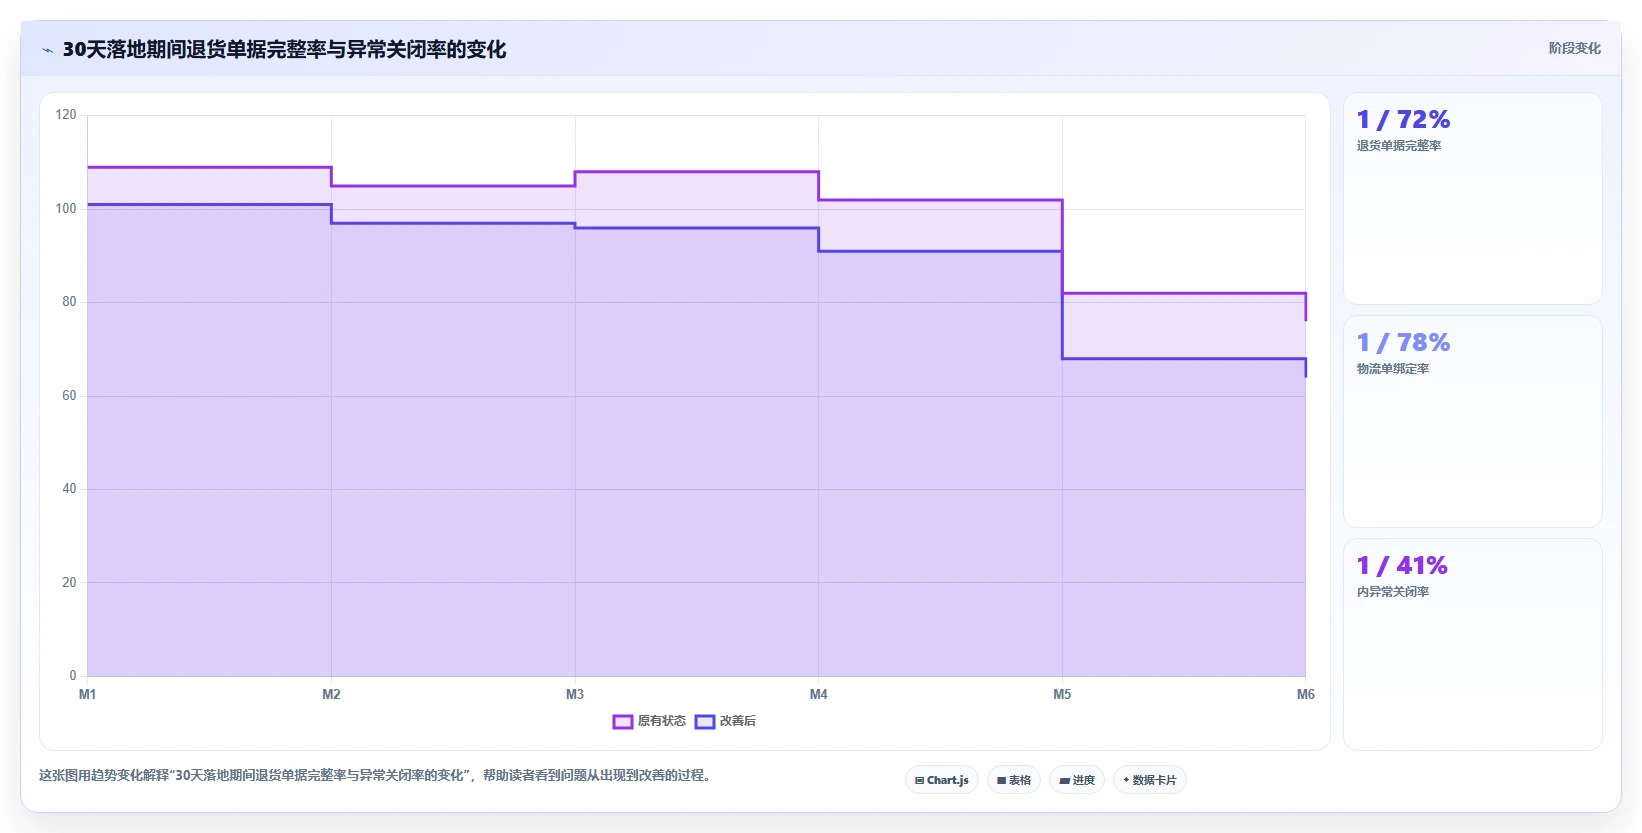The height and width of the screenshot is (833, 1642).
Task: Click the purple 原有状态 legend swatch
Action: coord(623,722)
